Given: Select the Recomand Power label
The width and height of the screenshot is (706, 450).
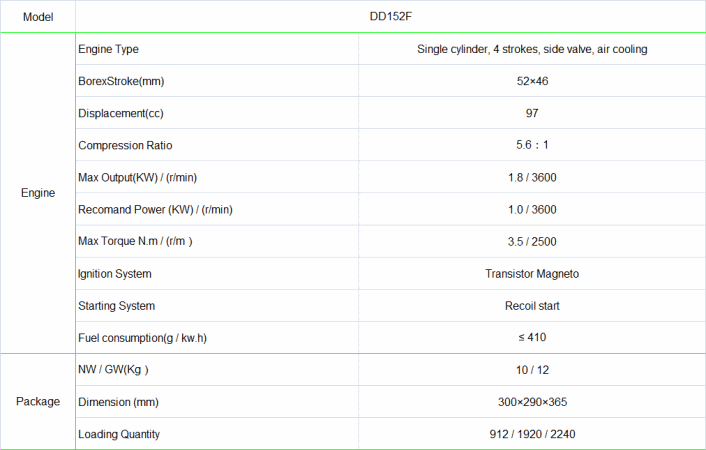Looking at the screenshot, I should point(155,209).
